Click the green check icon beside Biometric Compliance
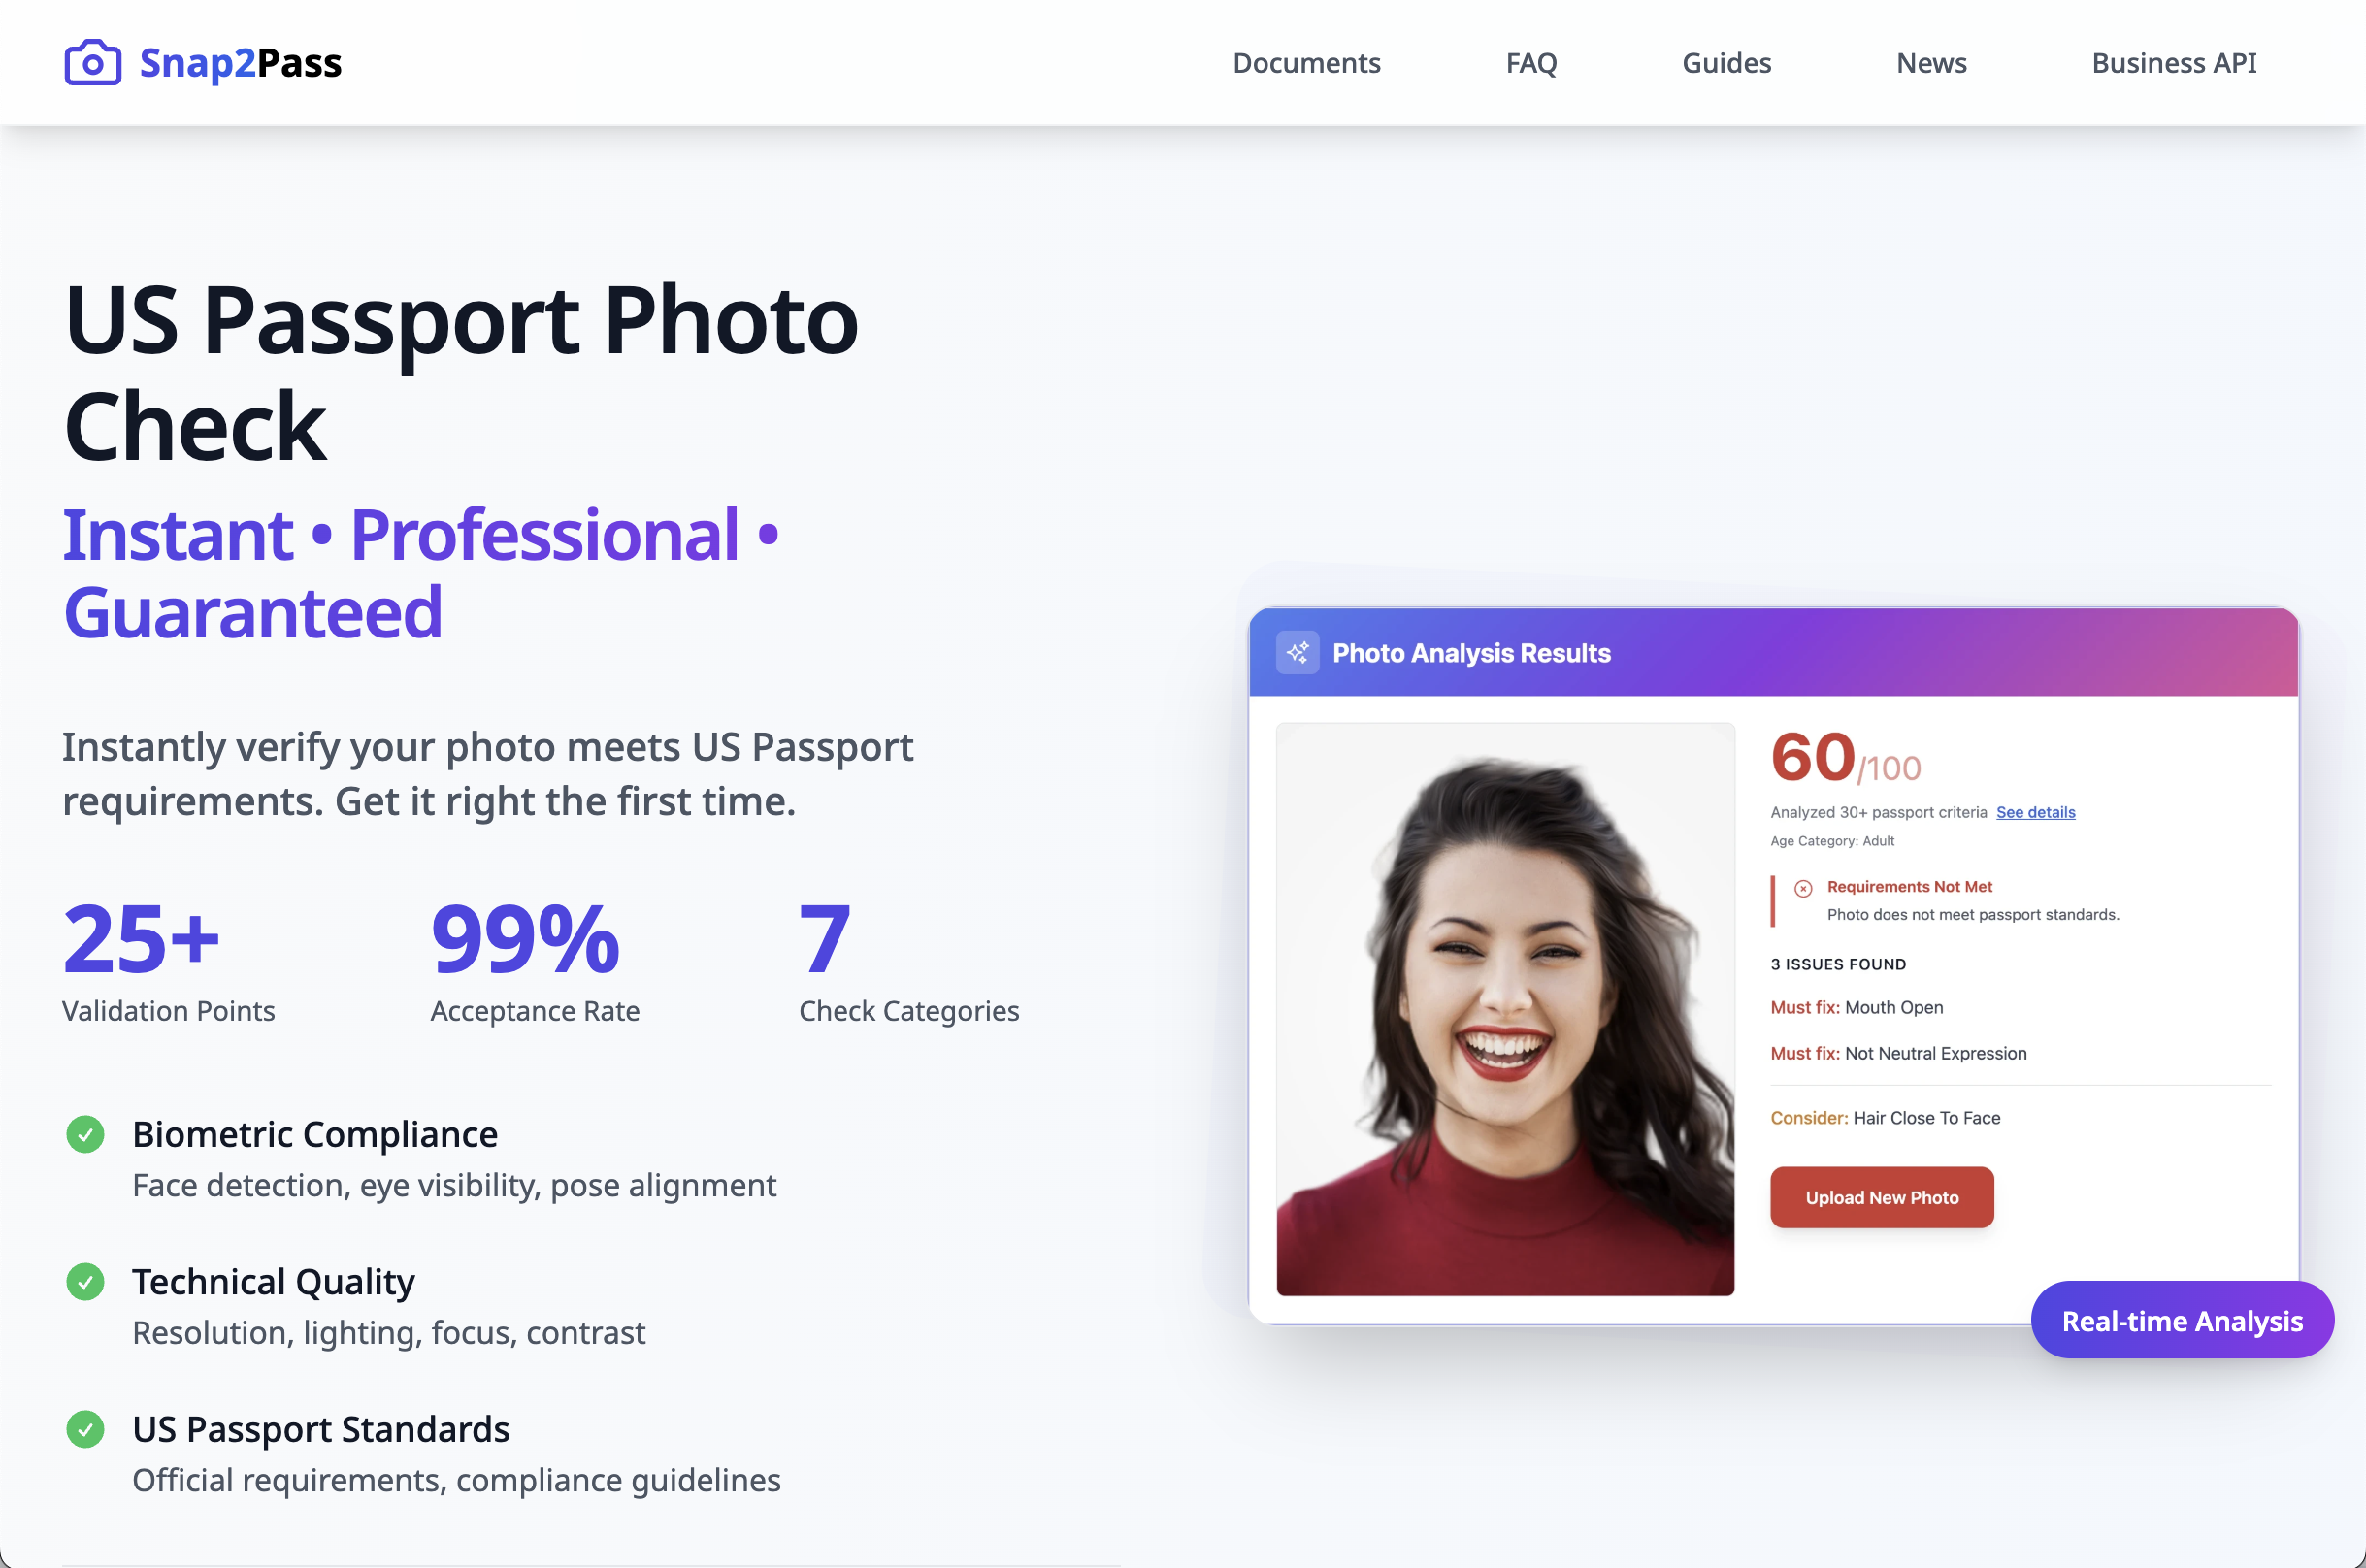 [85, 1134]
